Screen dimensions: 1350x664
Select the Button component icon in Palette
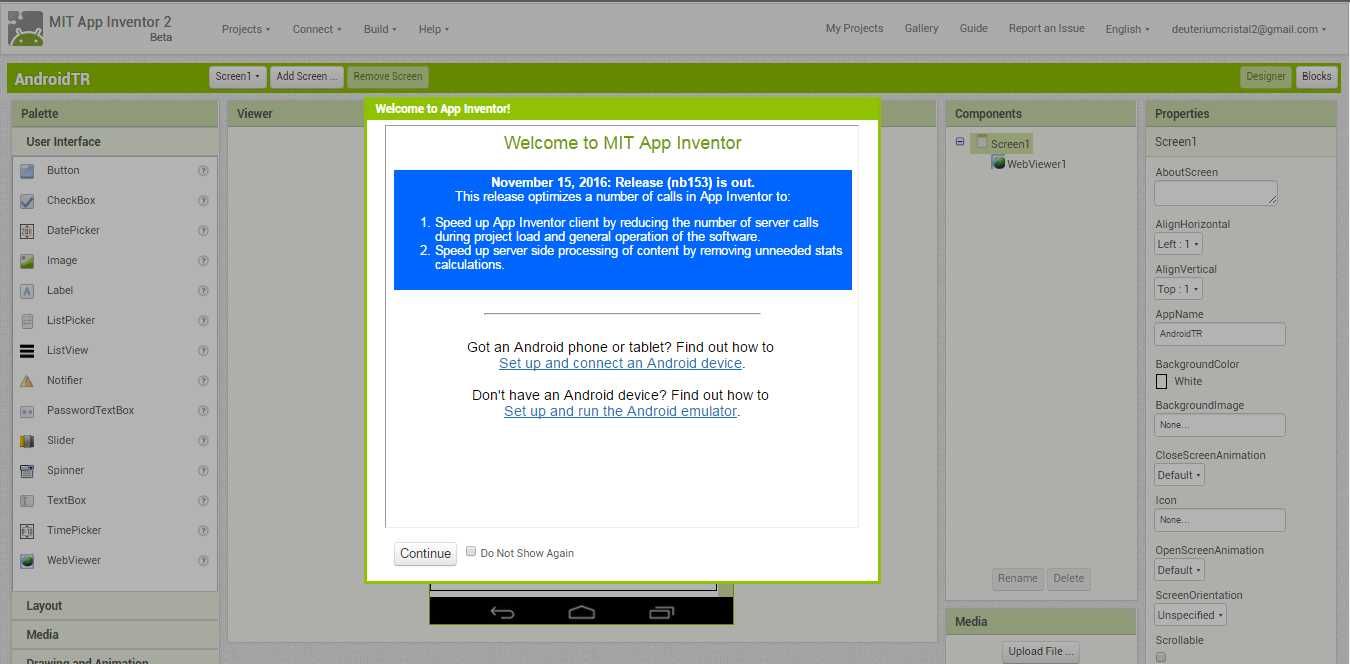click(x=27, y=171)
